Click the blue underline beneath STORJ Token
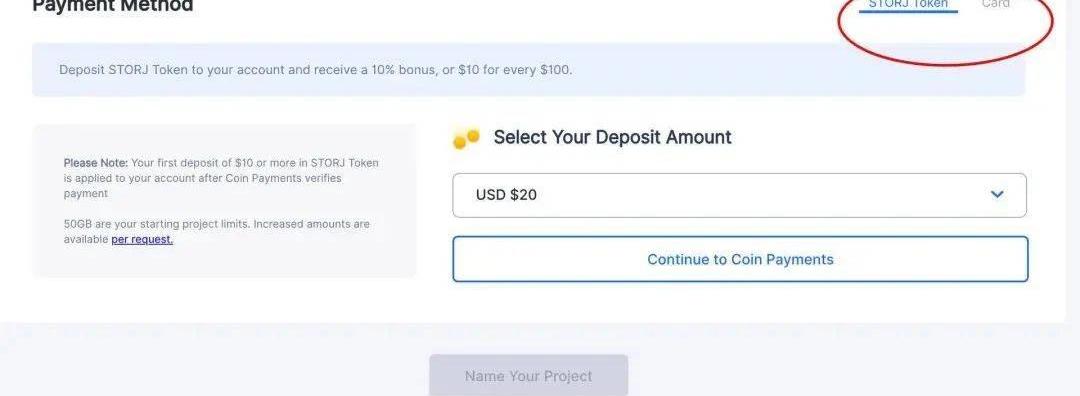This screenshot has width=1080, height=396. [x=908, y=12]
